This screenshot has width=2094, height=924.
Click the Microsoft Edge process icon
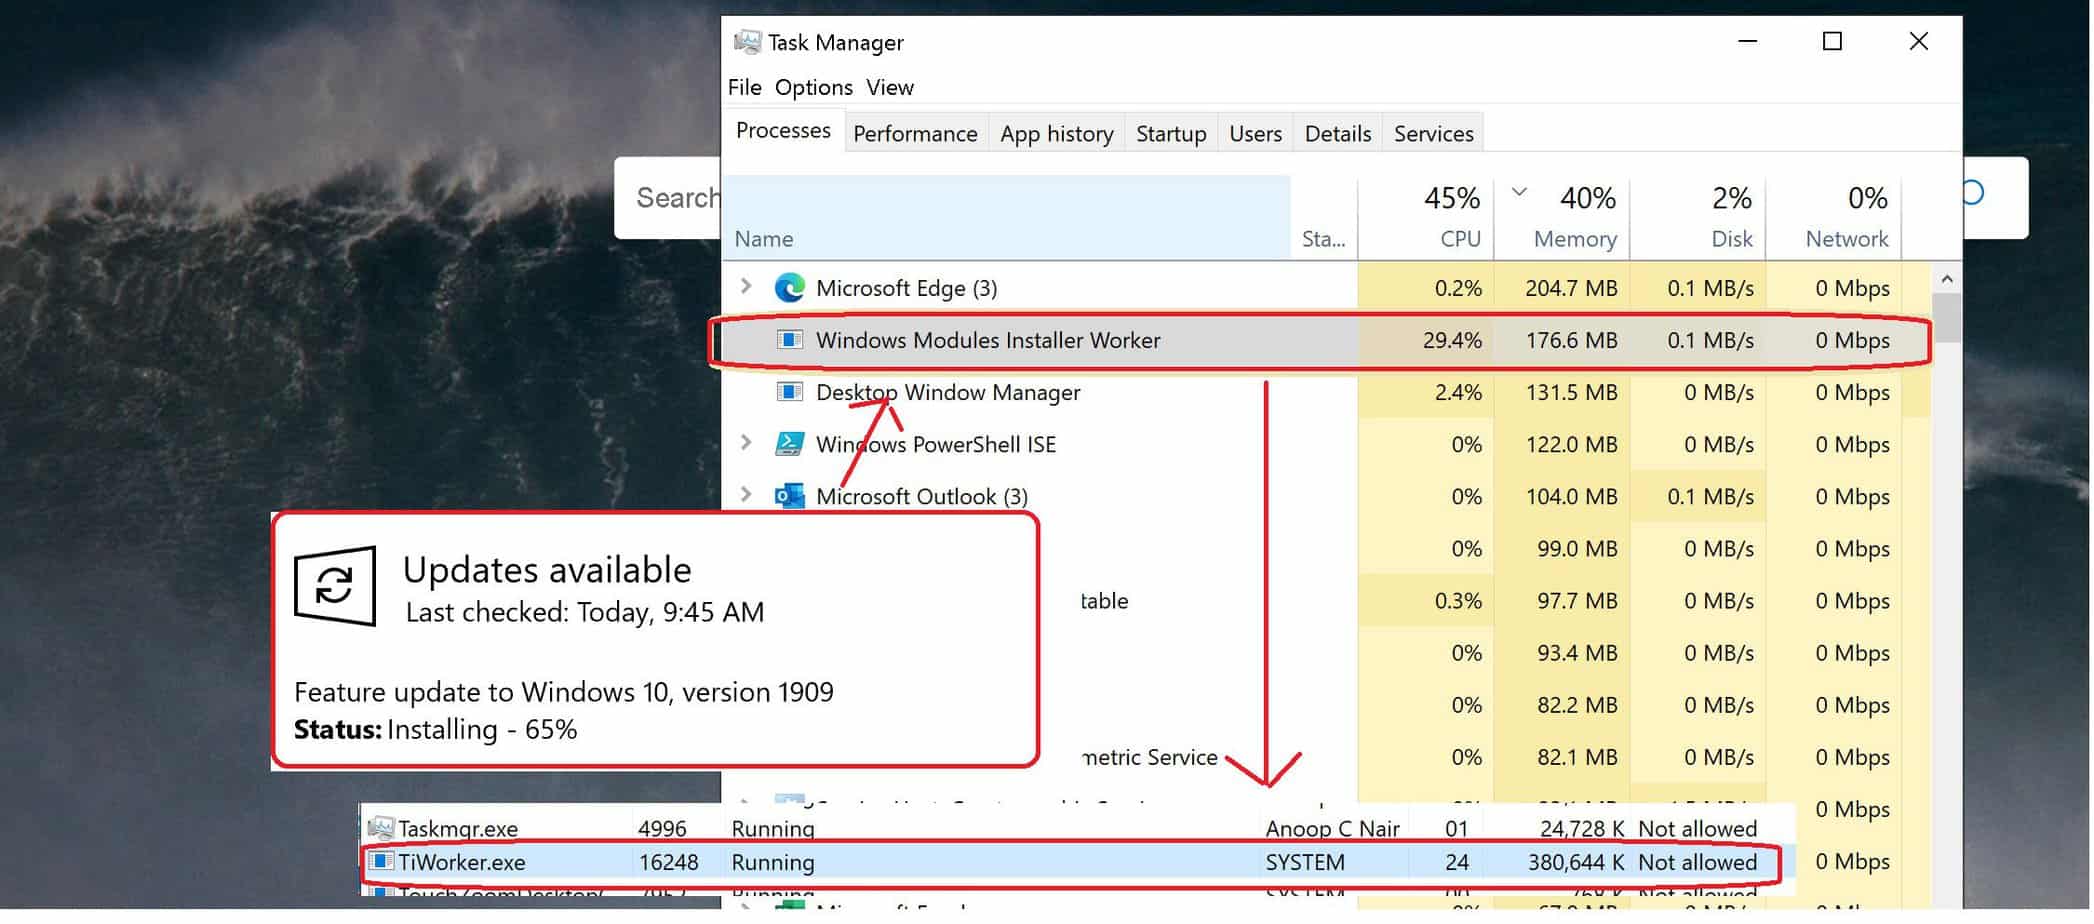tap(790, 288)
